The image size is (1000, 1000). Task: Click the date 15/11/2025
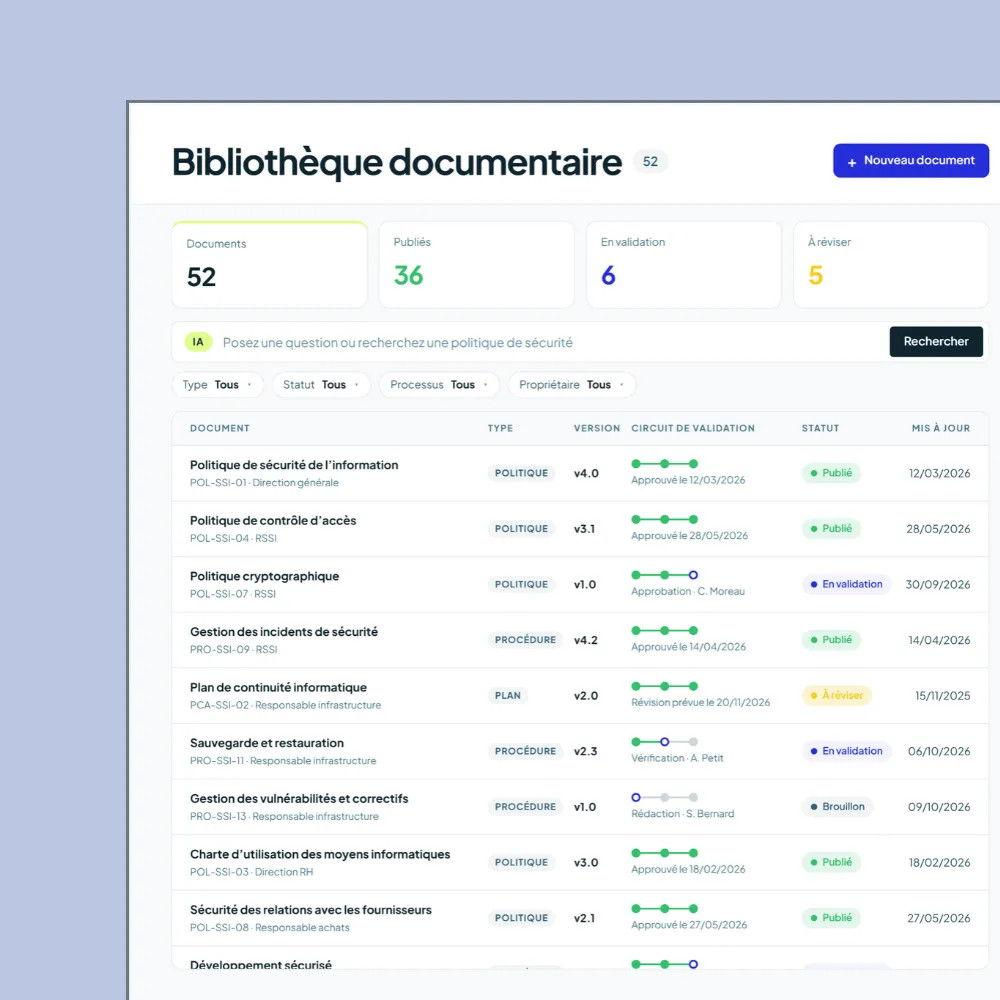coord(943,695)
